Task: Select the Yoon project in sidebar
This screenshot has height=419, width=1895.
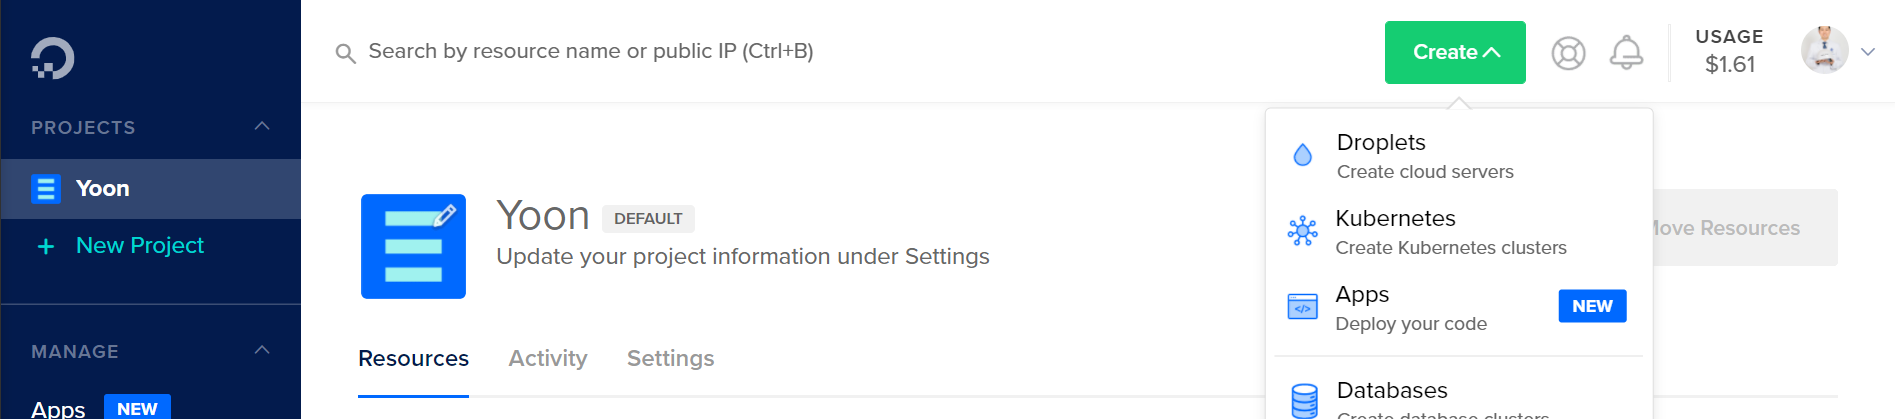Action: [x=103, y=189]
